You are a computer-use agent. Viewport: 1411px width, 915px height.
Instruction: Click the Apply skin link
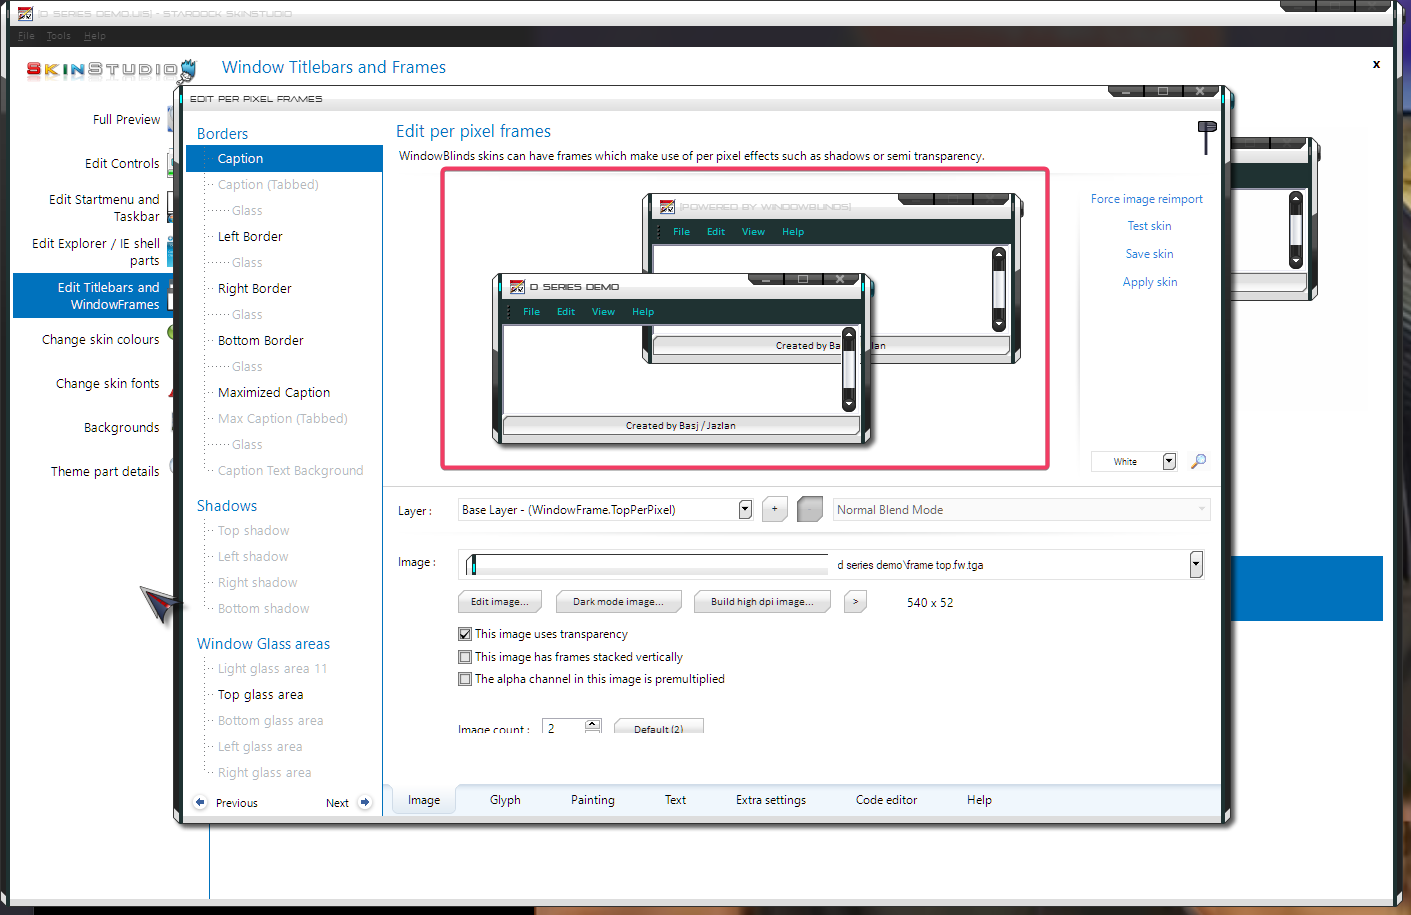click(x=1150, y=282)
